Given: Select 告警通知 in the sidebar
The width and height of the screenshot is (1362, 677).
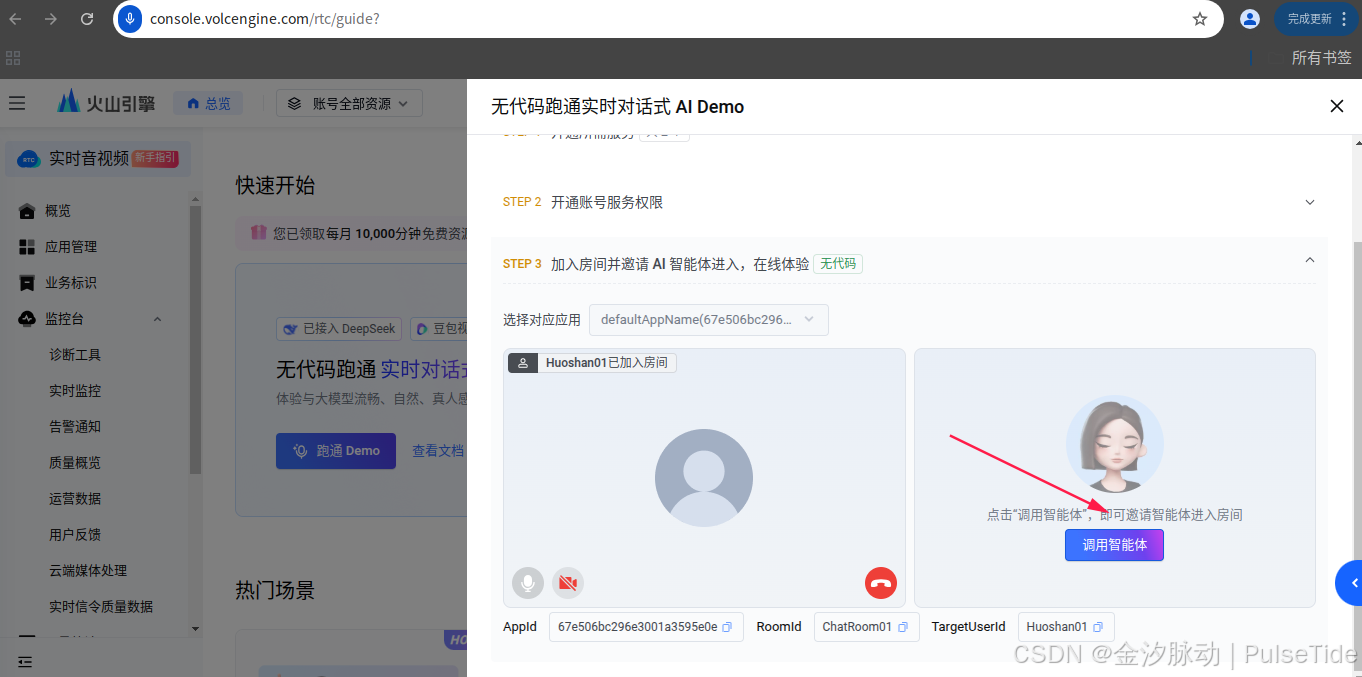Looking at the screenshot, I should 75,427.
